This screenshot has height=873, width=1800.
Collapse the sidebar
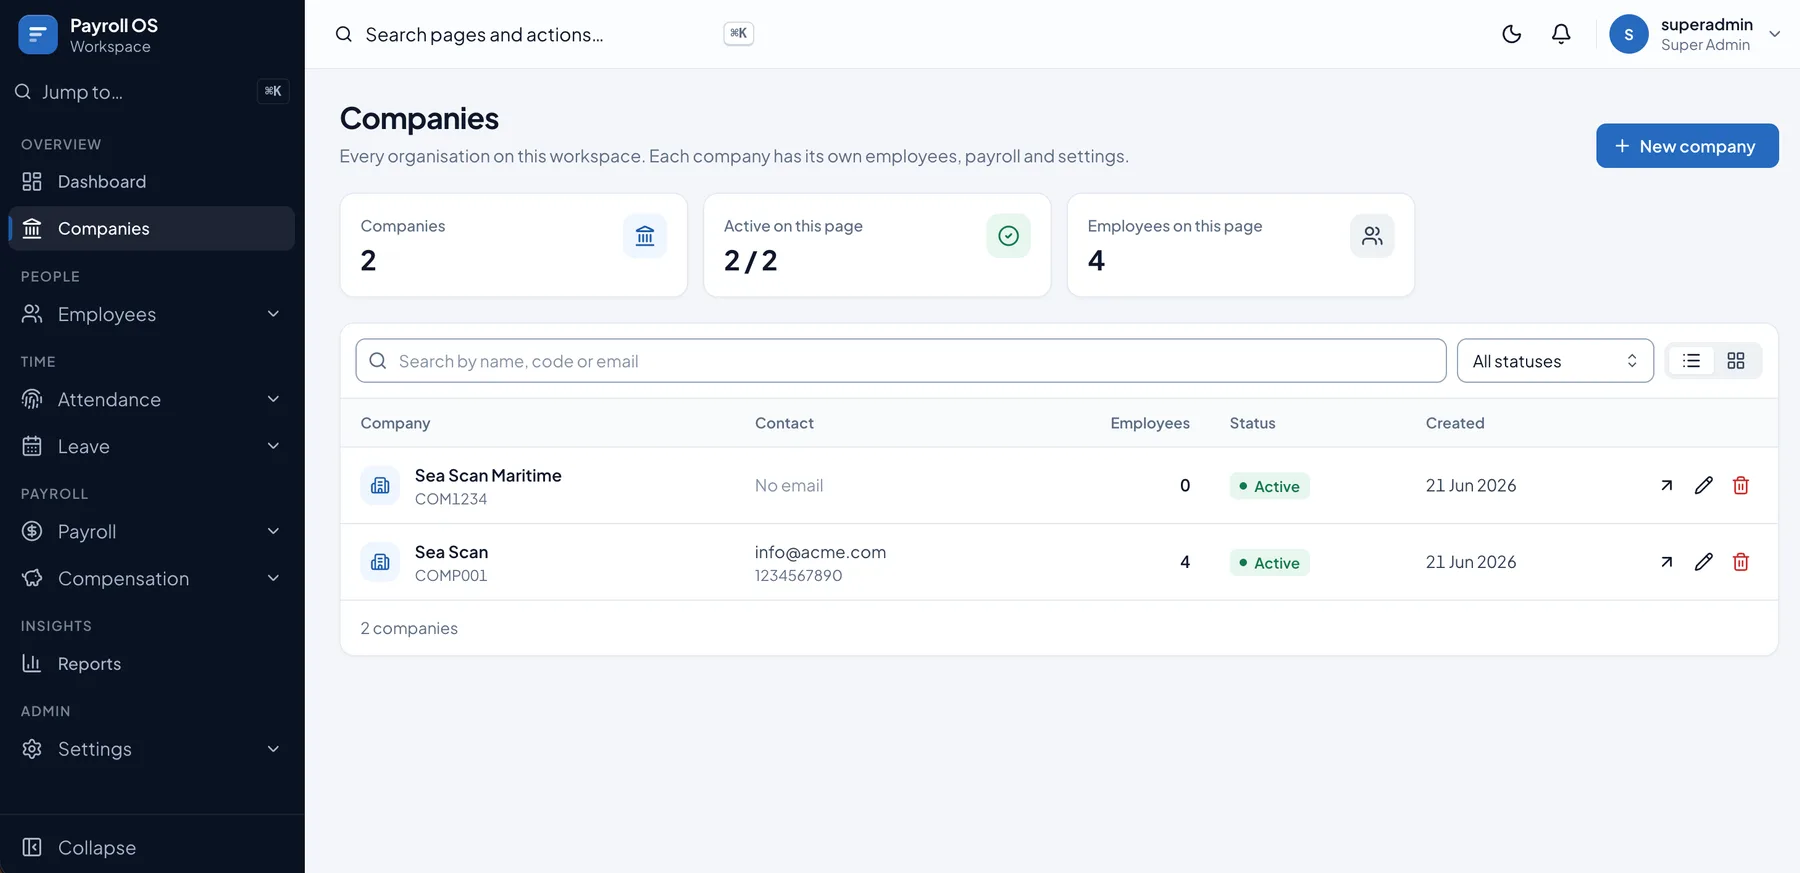[152, 847]
